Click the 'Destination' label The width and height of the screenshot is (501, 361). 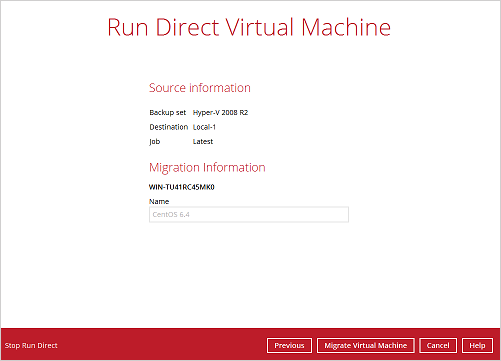[169, 127]
